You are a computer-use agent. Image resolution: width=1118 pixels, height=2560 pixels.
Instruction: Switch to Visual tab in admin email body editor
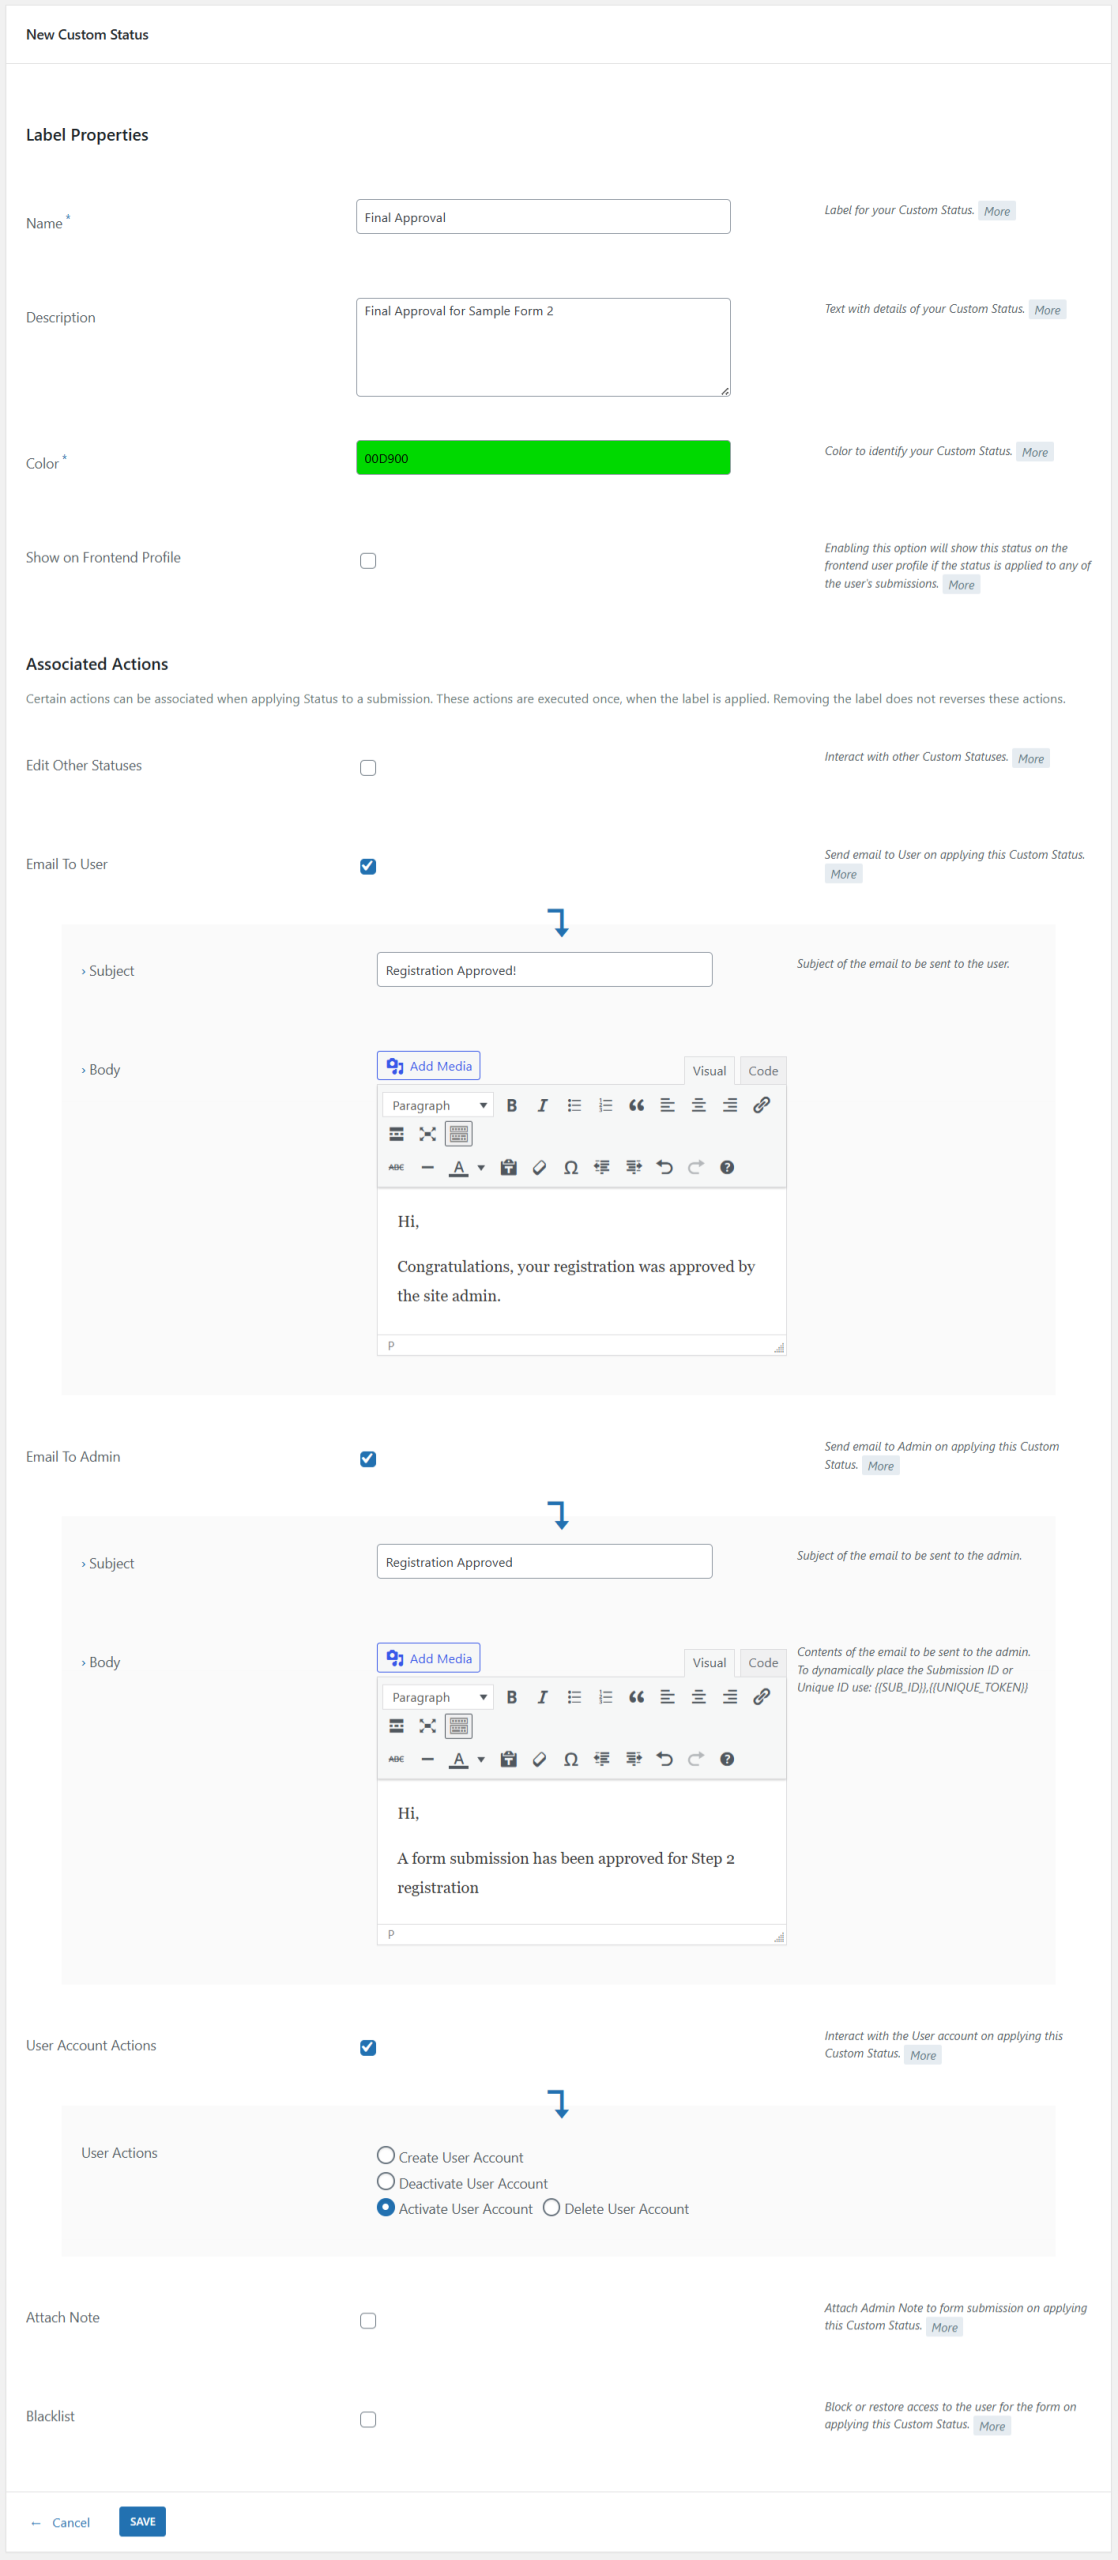coord(709,1662)
